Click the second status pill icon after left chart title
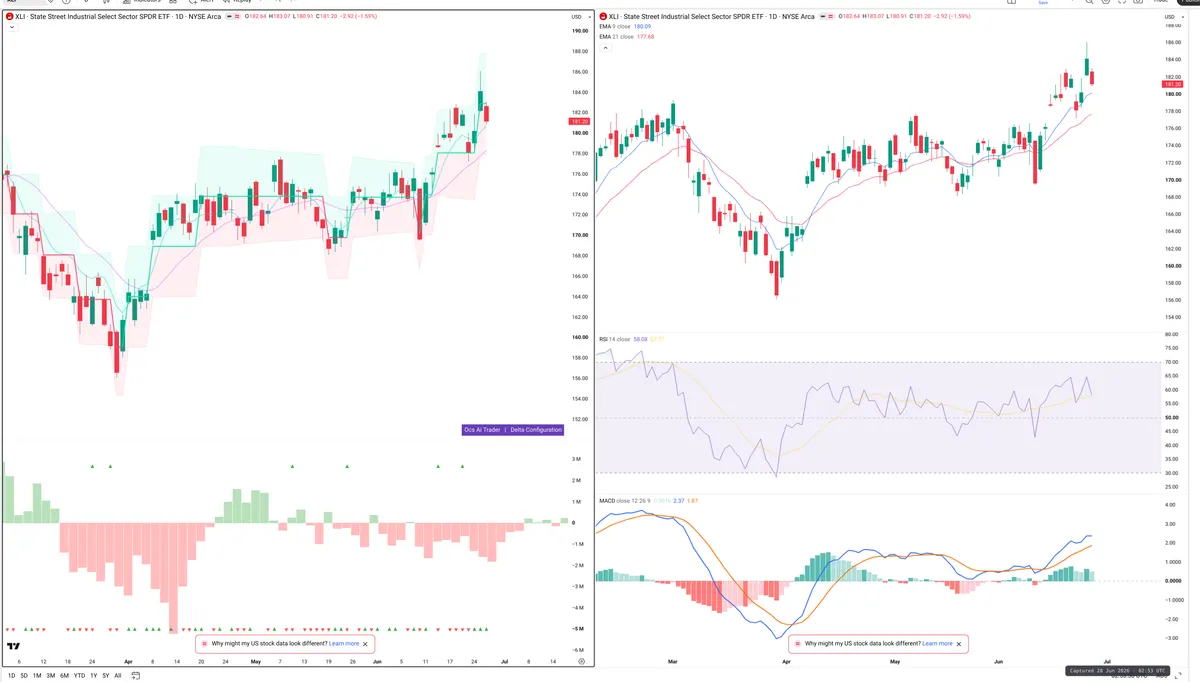The width and height of the screenshot is (1200, 682). click(238, 17)
